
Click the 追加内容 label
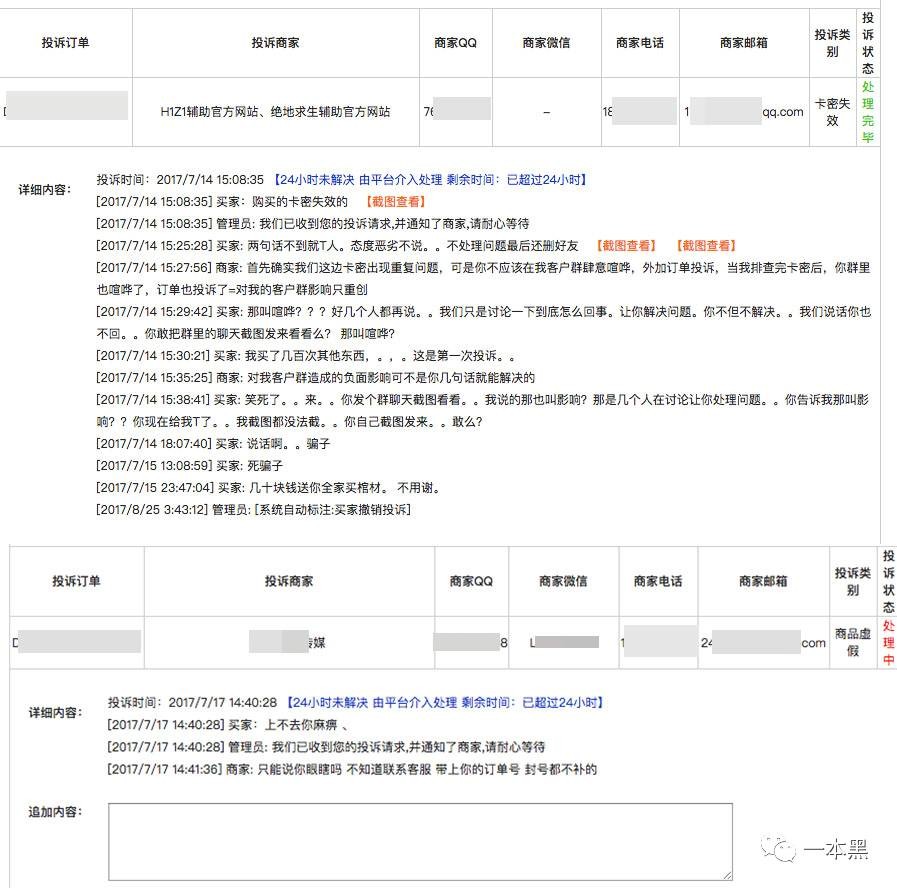55,812
